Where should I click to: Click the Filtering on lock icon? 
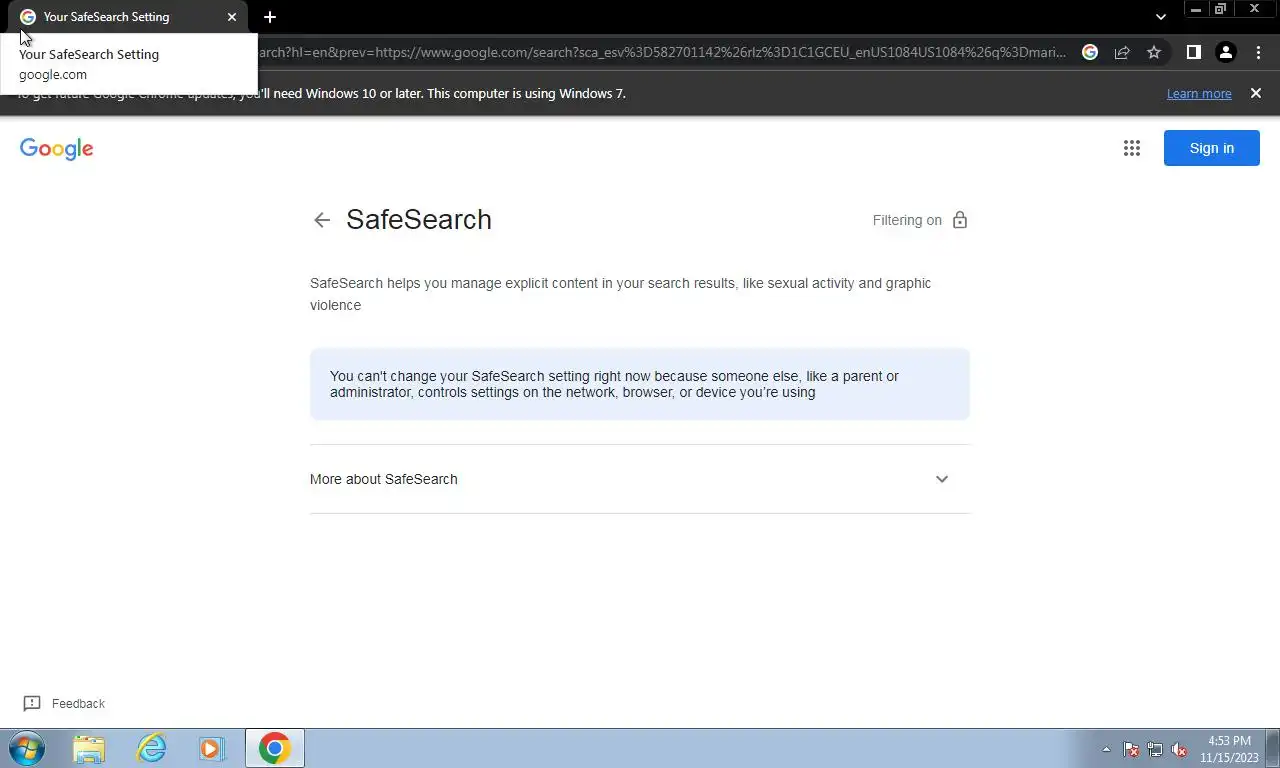960,220
